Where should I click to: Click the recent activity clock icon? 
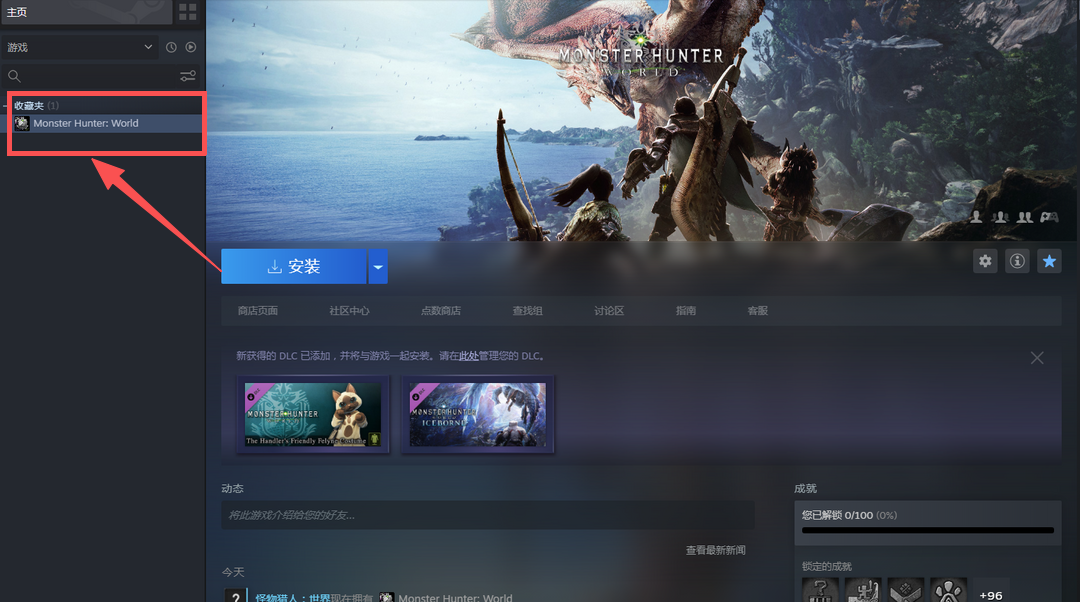pos(171,47)
